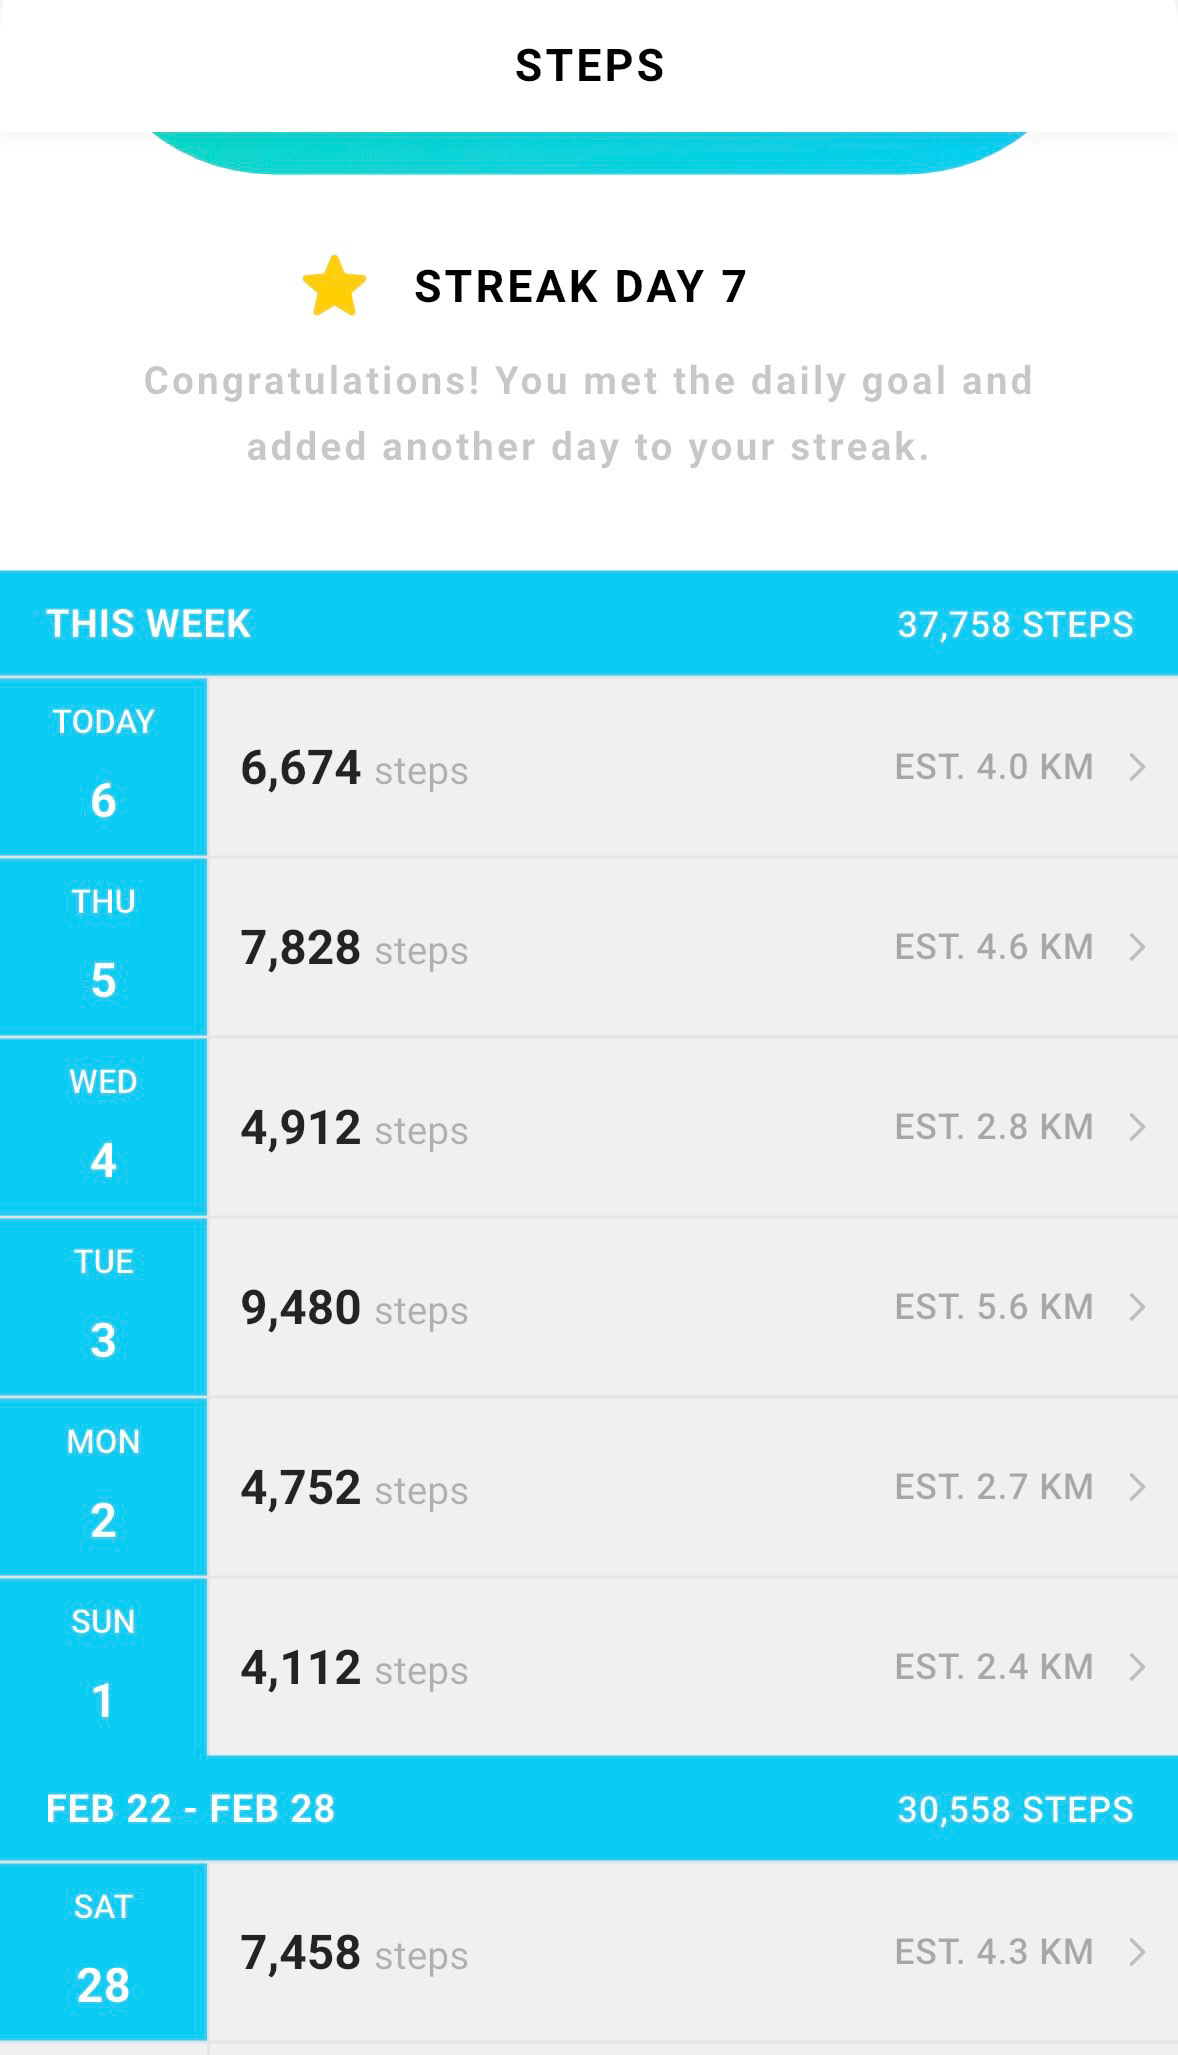Select the THU 5 date tile
Screen dimensions: 1178x2055
coord(103,947)
